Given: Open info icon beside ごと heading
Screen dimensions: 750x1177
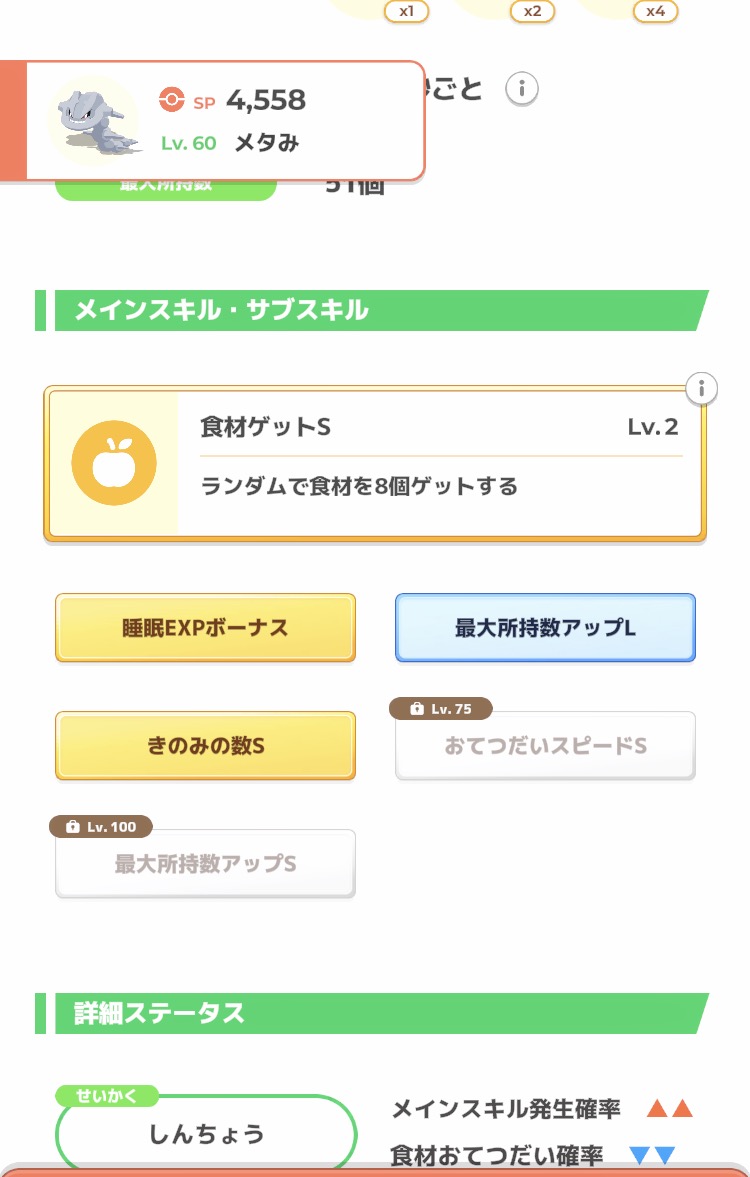Looking at the screenshot, I should click(x=521, y=89).
